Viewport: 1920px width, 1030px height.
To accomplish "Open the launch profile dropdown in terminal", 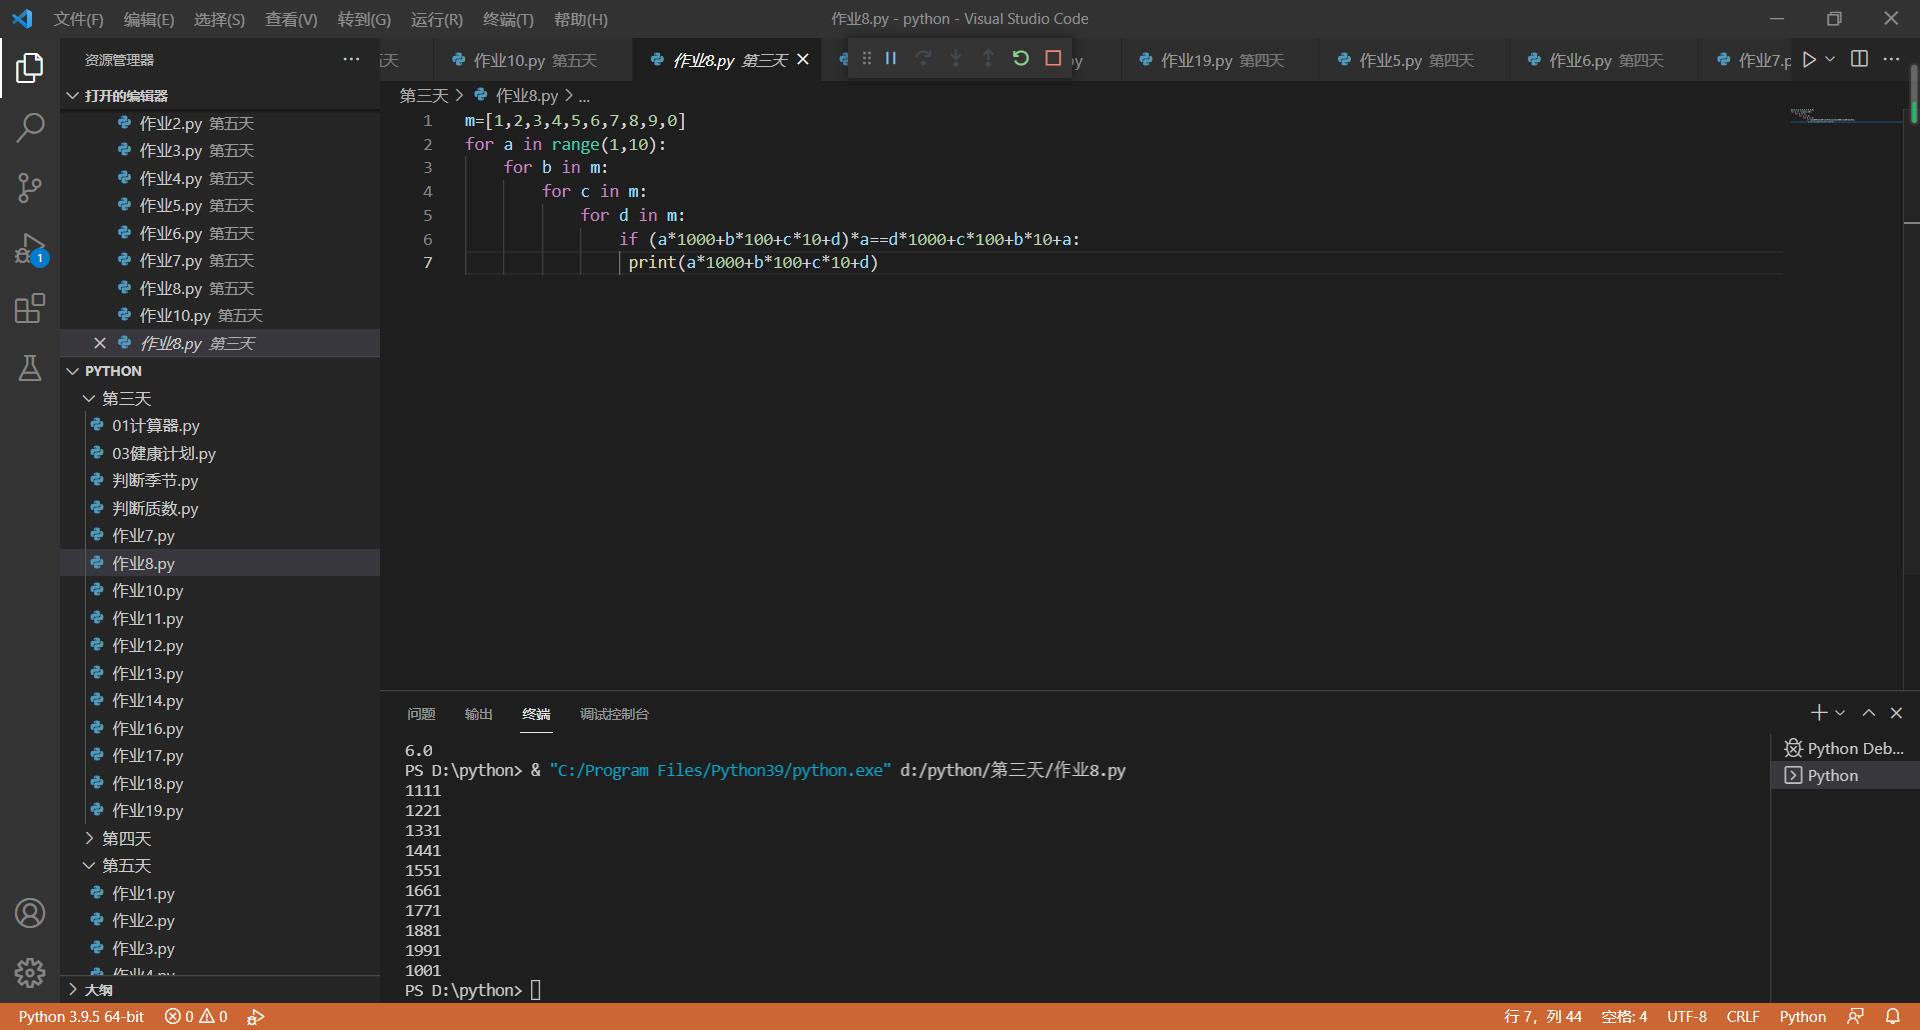I will pos(1840,713).
